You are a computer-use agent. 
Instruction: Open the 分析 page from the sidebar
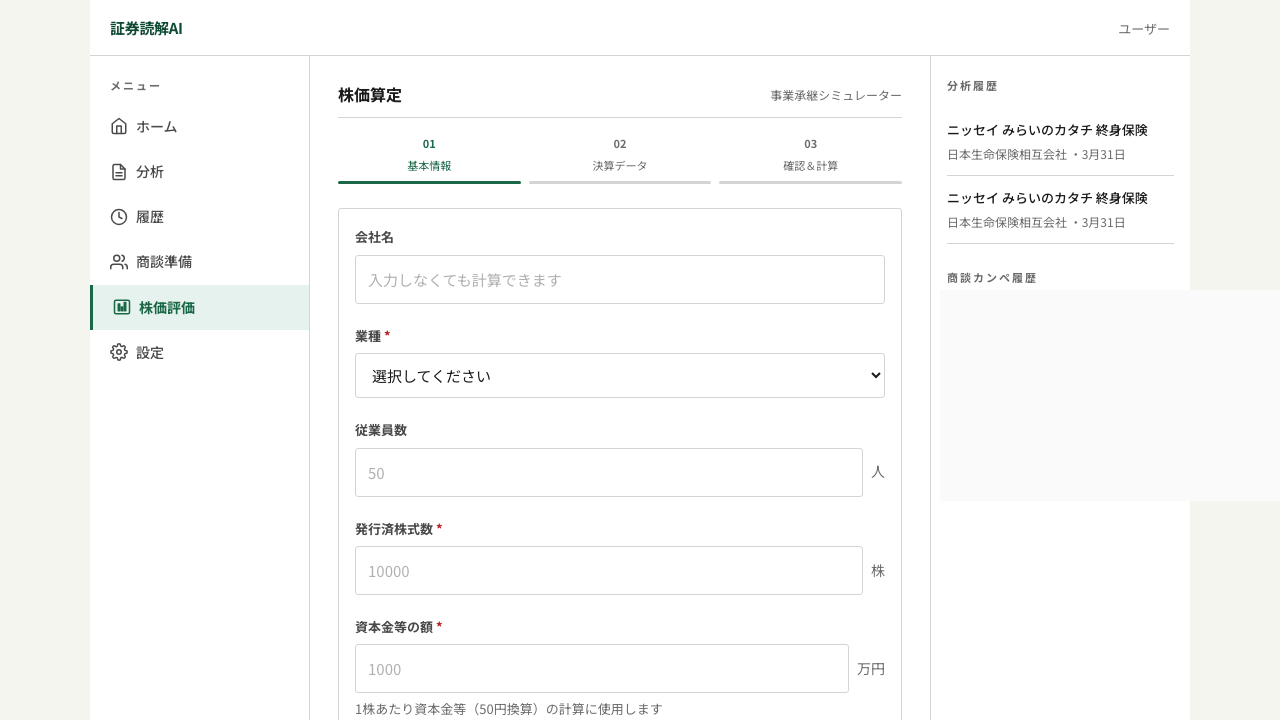point(150,172)
